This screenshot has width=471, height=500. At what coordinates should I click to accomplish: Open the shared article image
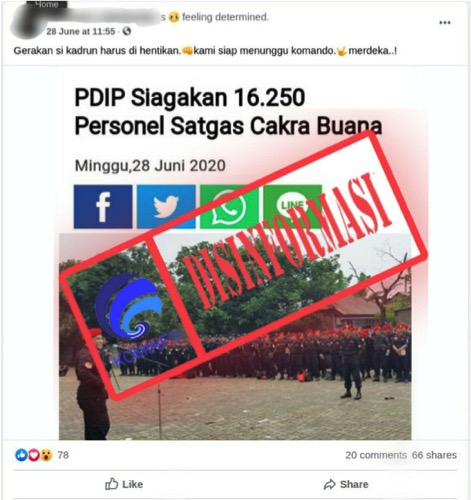(x=235, y=336)
